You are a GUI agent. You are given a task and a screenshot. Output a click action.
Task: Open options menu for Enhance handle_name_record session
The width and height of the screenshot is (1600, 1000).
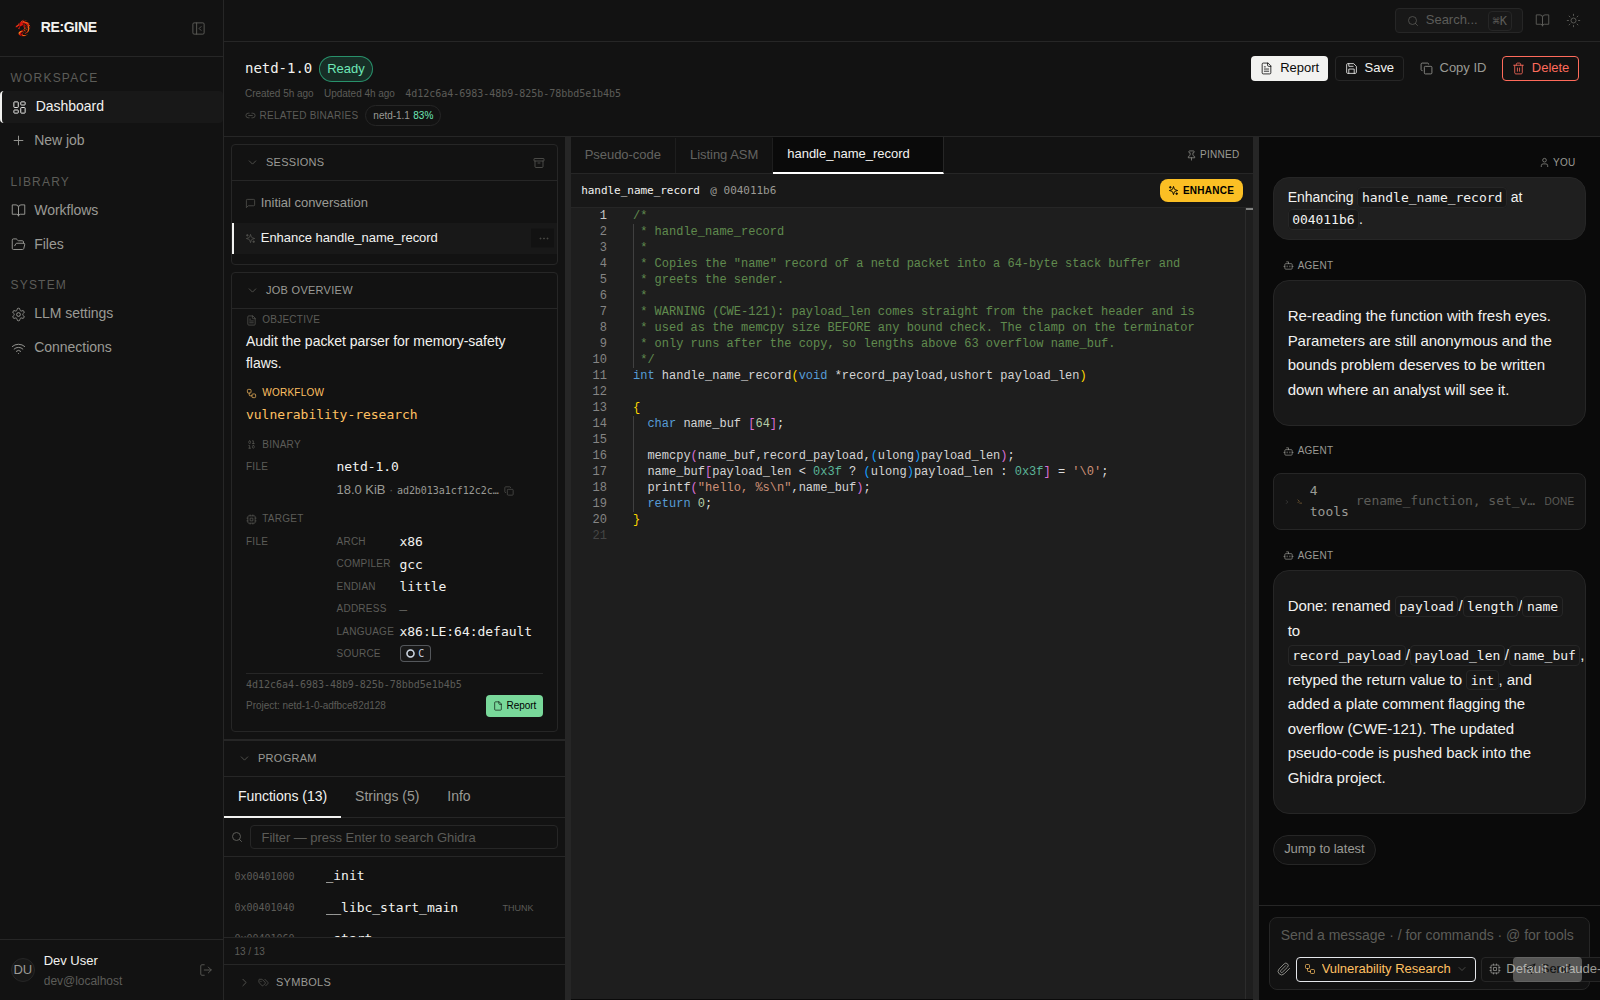pos(544,238)
